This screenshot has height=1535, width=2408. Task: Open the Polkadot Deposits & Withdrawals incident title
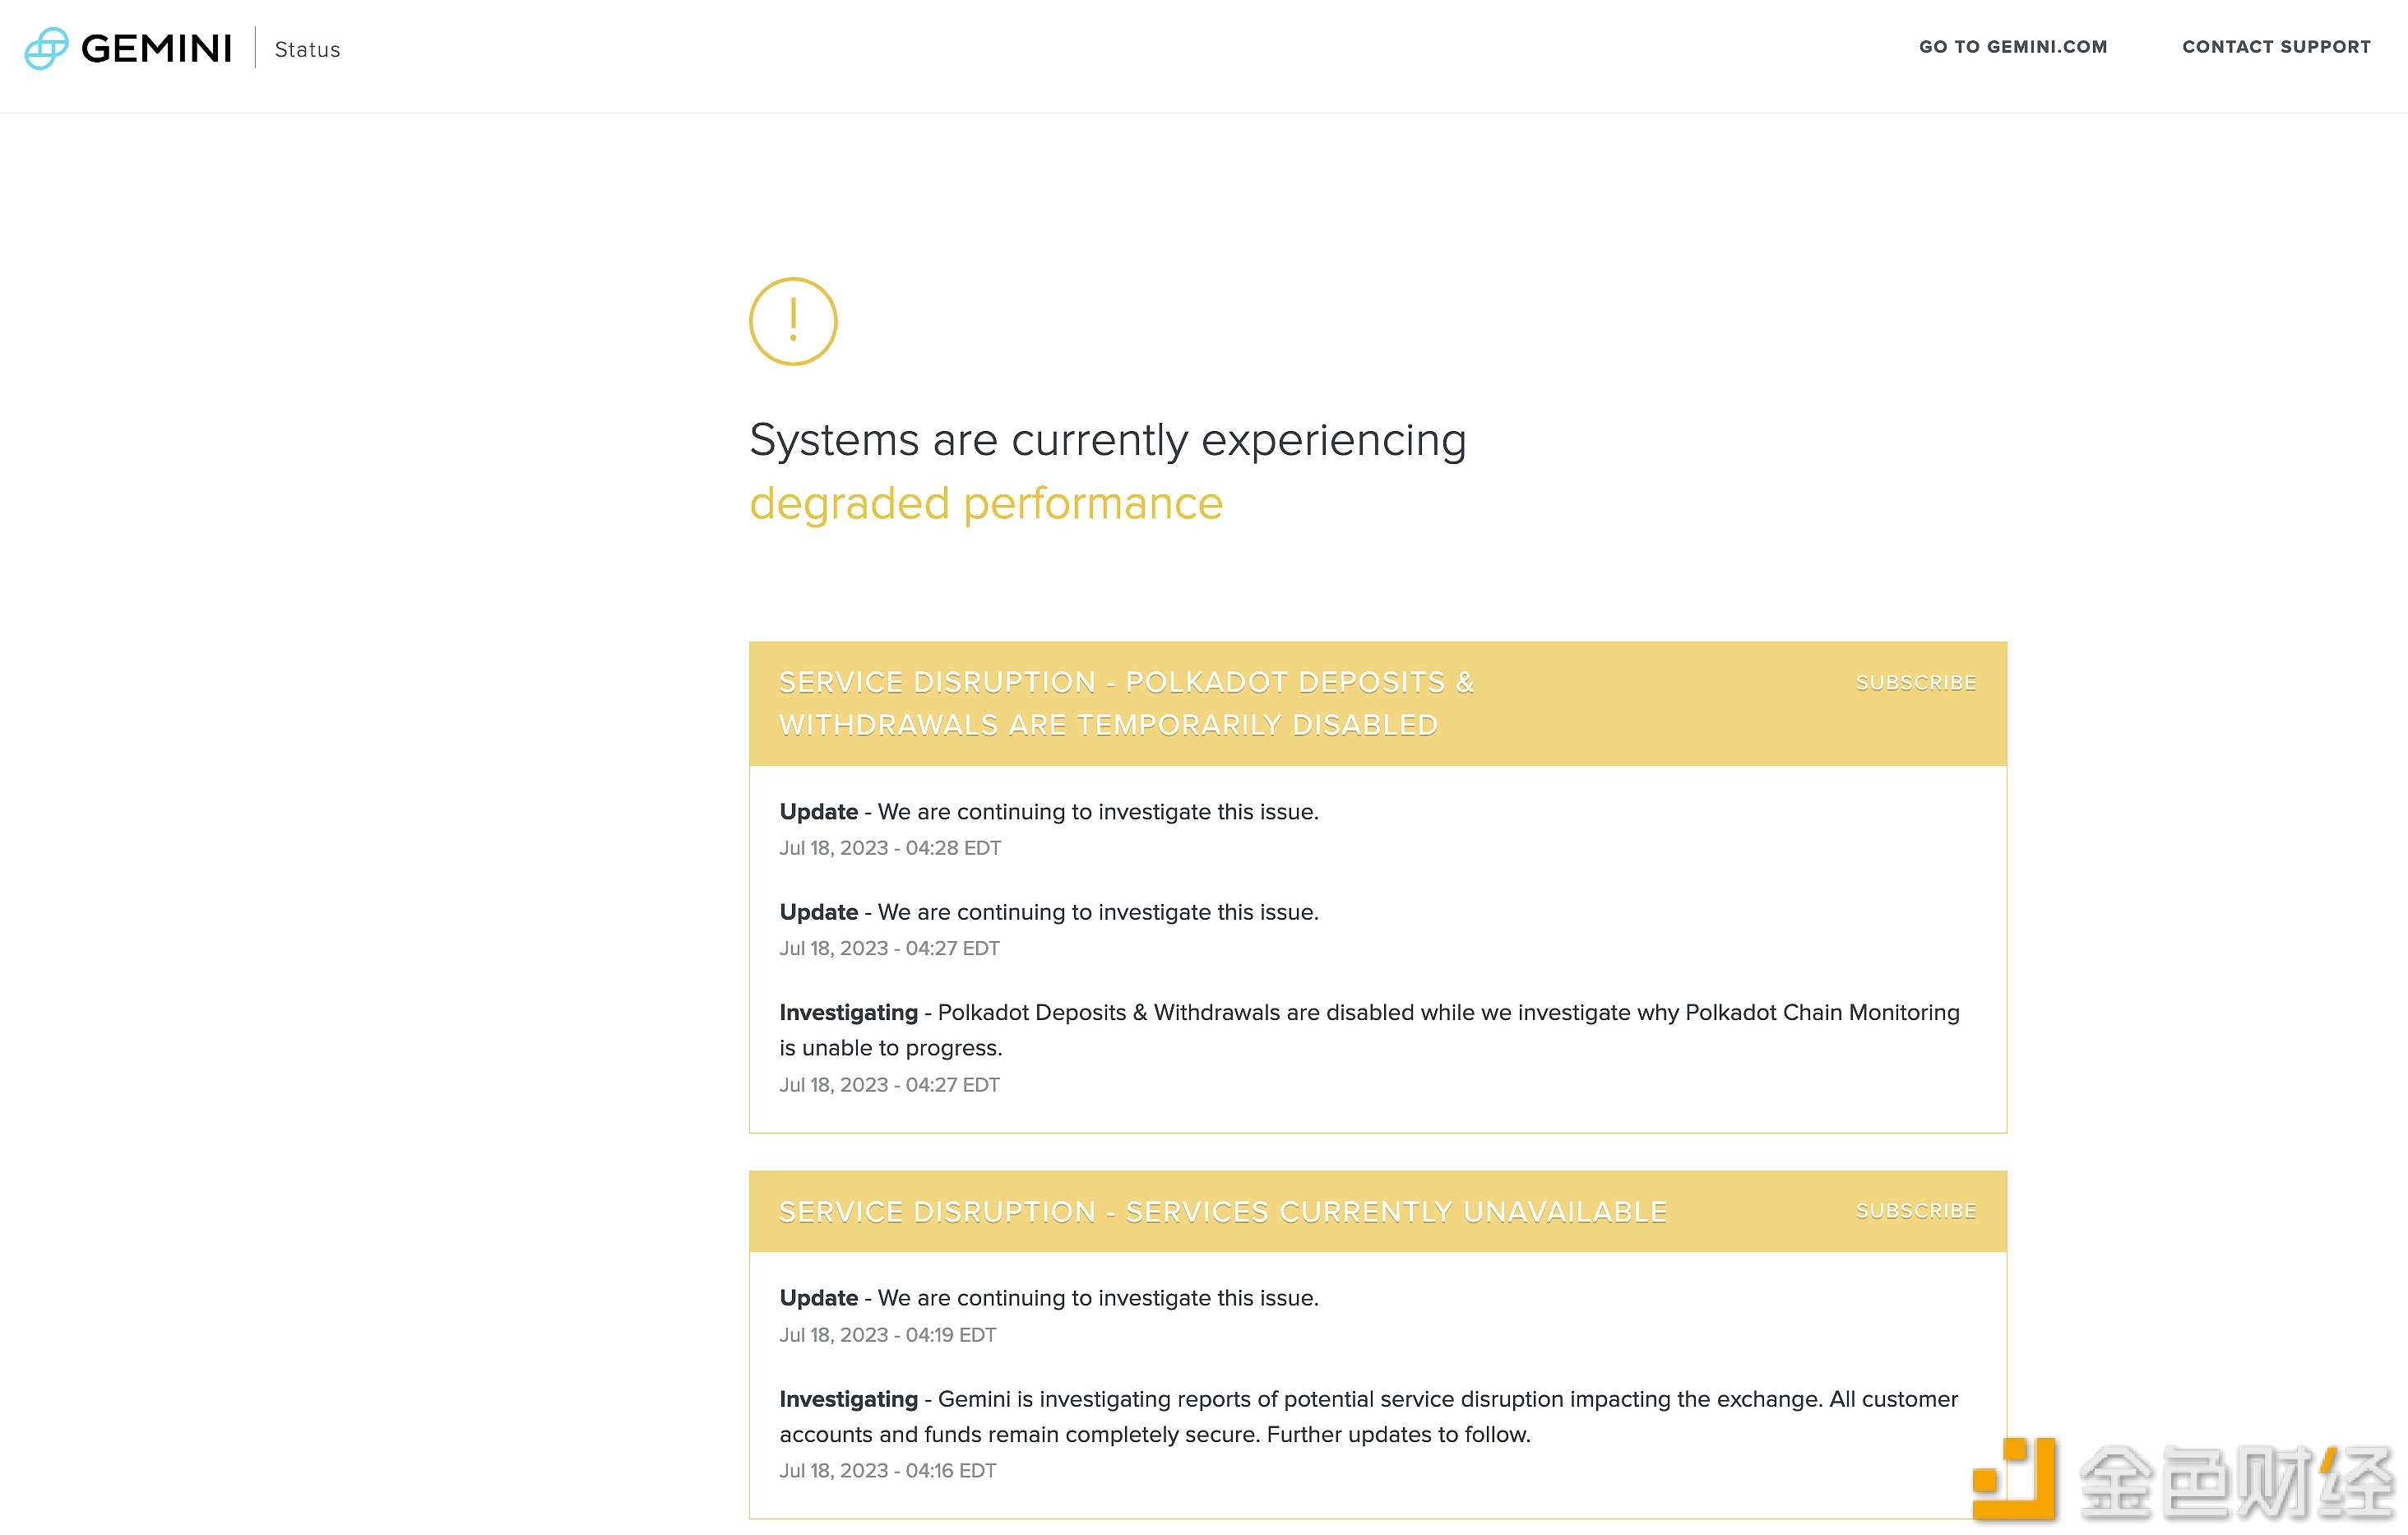[x=1126, y=703]
